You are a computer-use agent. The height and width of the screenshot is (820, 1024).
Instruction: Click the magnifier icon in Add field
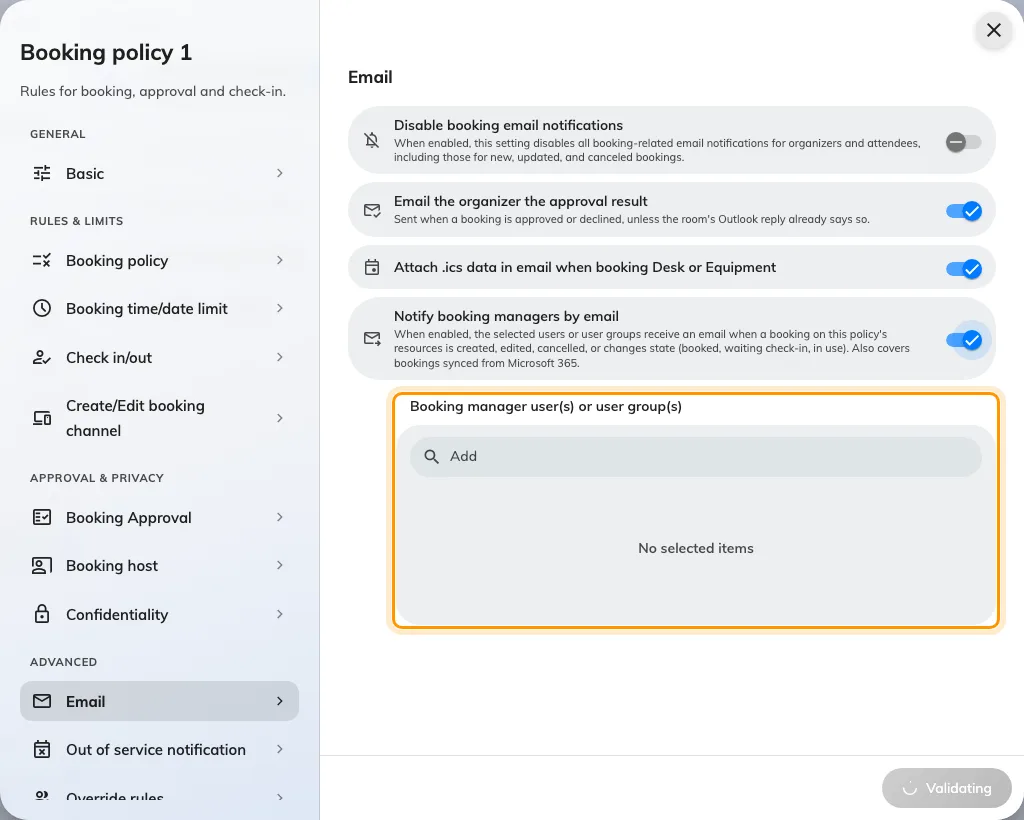[431, 456]
